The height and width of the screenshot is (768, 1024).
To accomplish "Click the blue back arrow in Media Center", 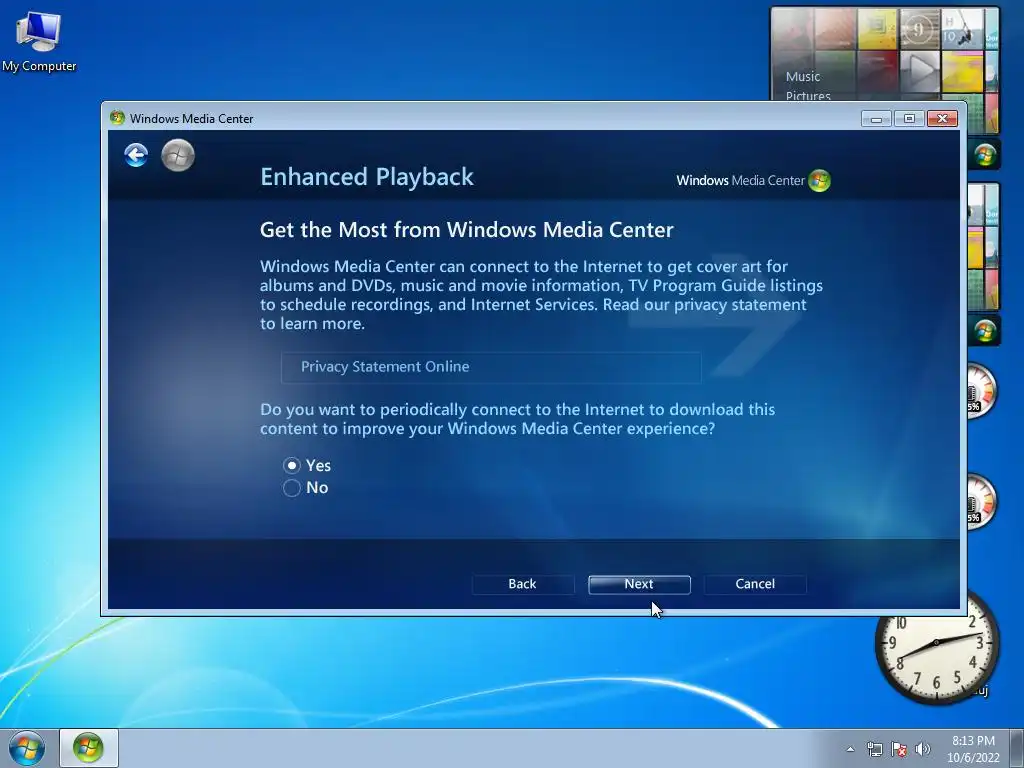I will tap(136, 155).
